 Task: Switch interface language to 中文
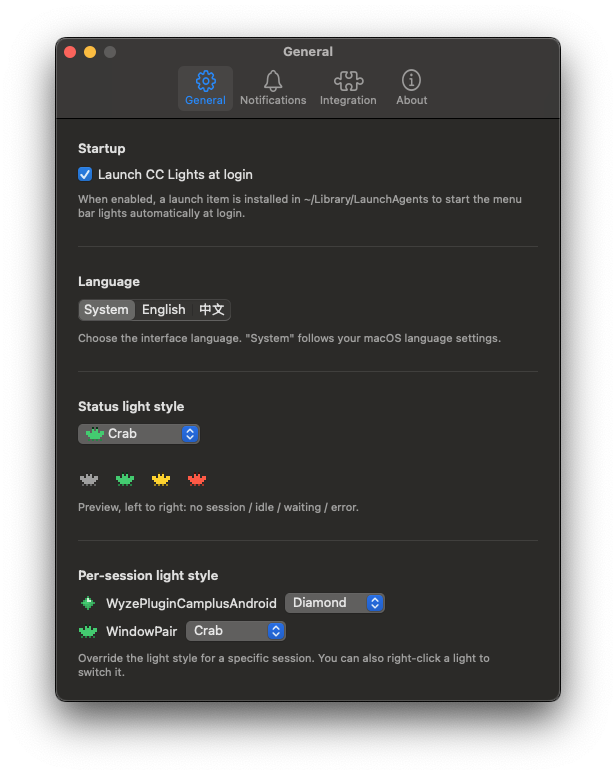pyautogui.click(x=212, y=310)
